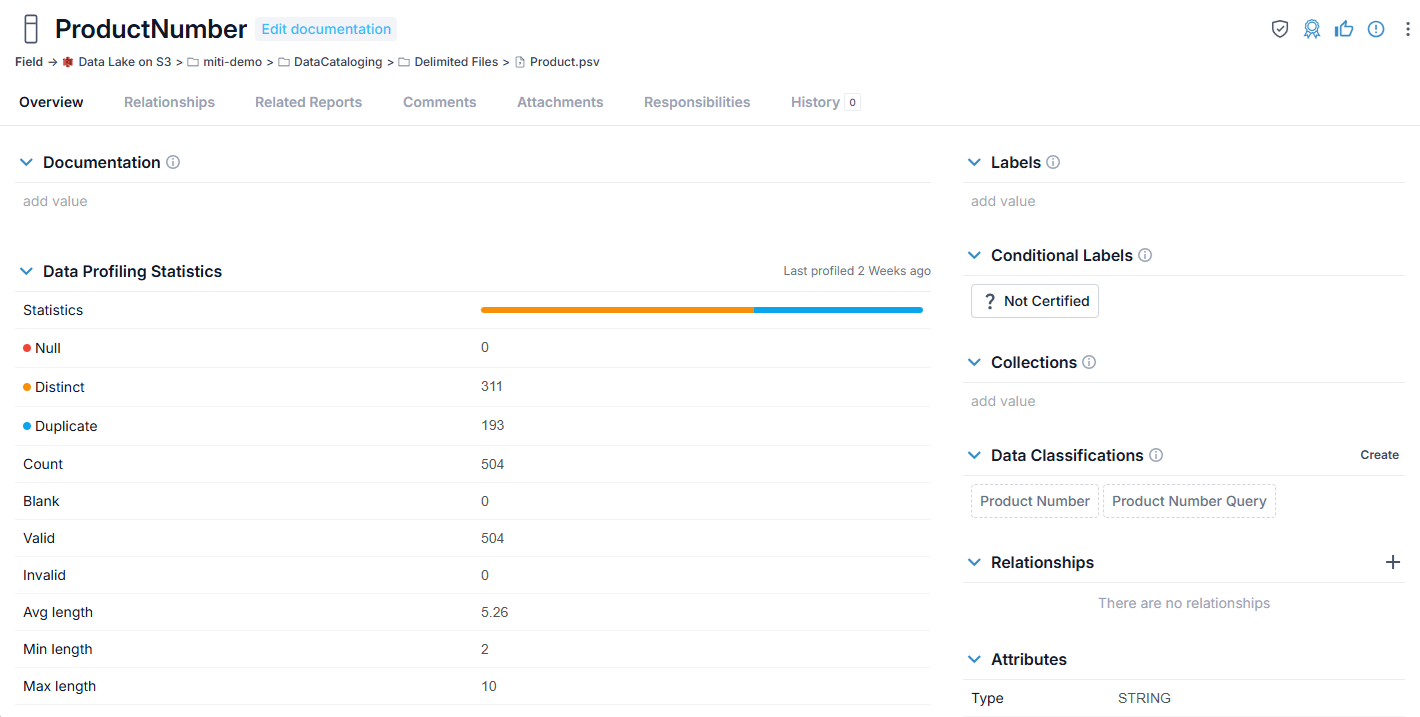The height and width of the screenshot is (717, 1420).
Task: Collapse the Data Classifications section
Action: tap(974, 455)
